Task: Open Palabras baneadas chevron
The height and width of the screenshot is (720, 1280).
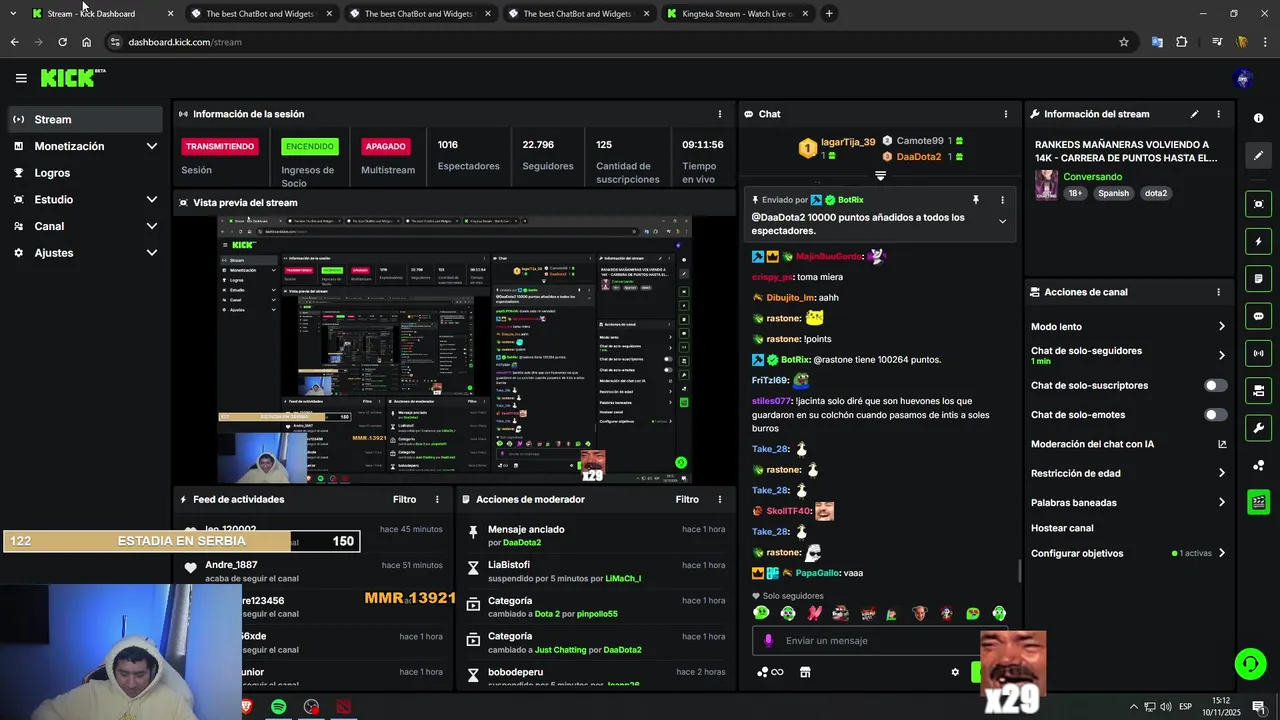Action: coord(1221,502)
